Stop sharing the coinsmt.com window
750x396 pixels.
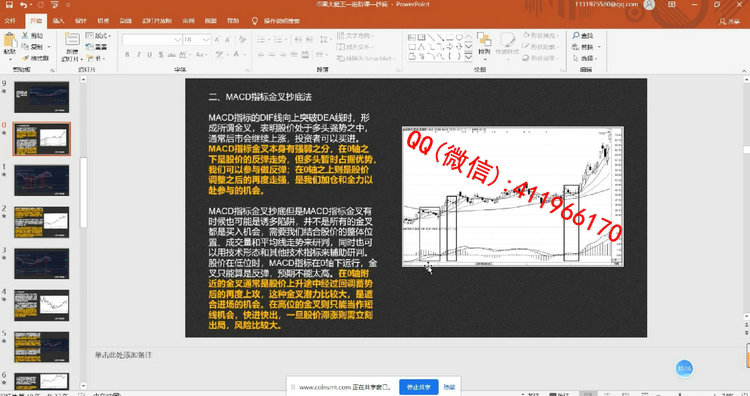point(419,387)
